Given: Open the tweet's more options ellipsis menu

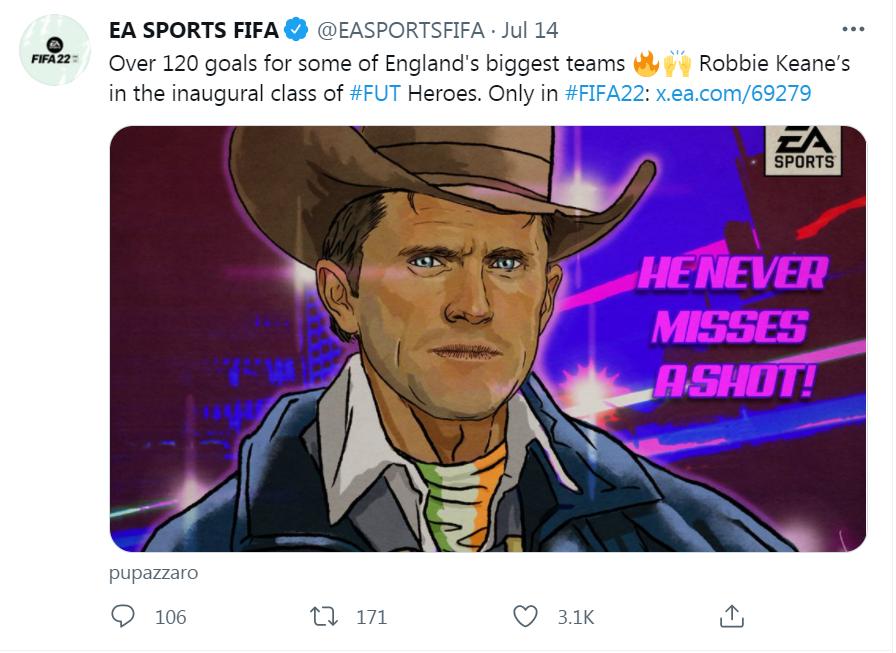Looking at the screenshot, I should 853,30.
